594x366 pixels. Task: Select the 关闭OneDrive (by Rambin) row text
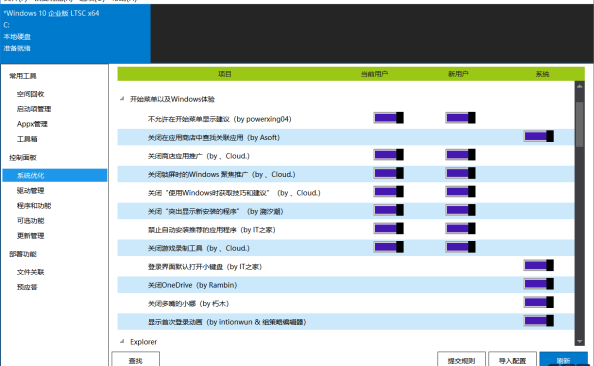[192, 285]
